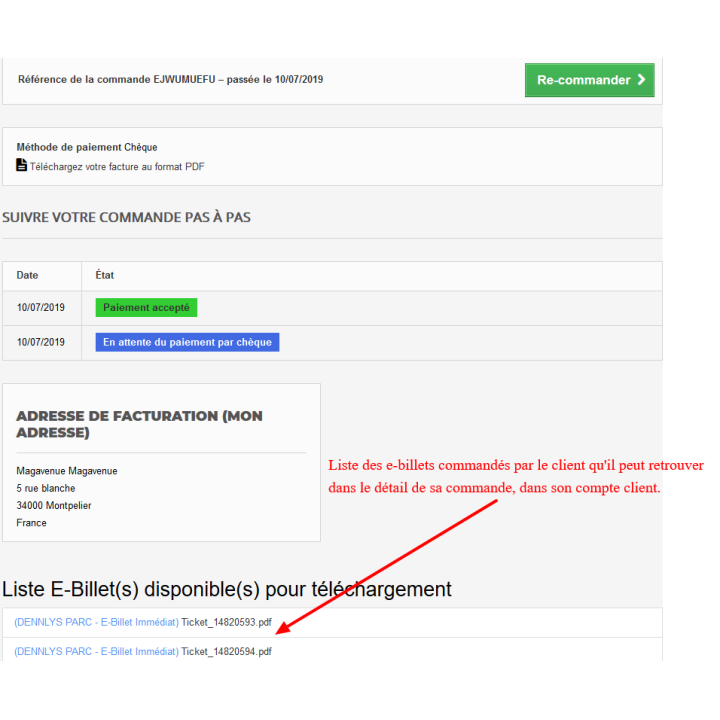Click the 10/07/2019 date beside Paiement accepté

[x=41, y=308]
